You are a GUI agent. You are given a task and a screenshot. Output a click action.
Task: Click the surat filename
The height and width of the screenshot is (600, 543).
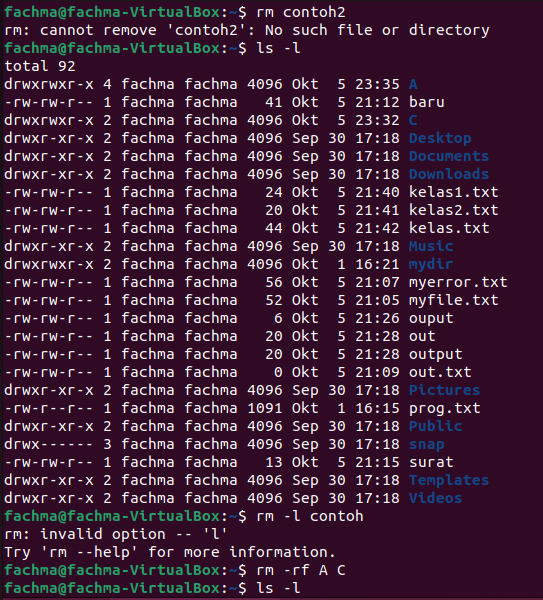point(431,462)
